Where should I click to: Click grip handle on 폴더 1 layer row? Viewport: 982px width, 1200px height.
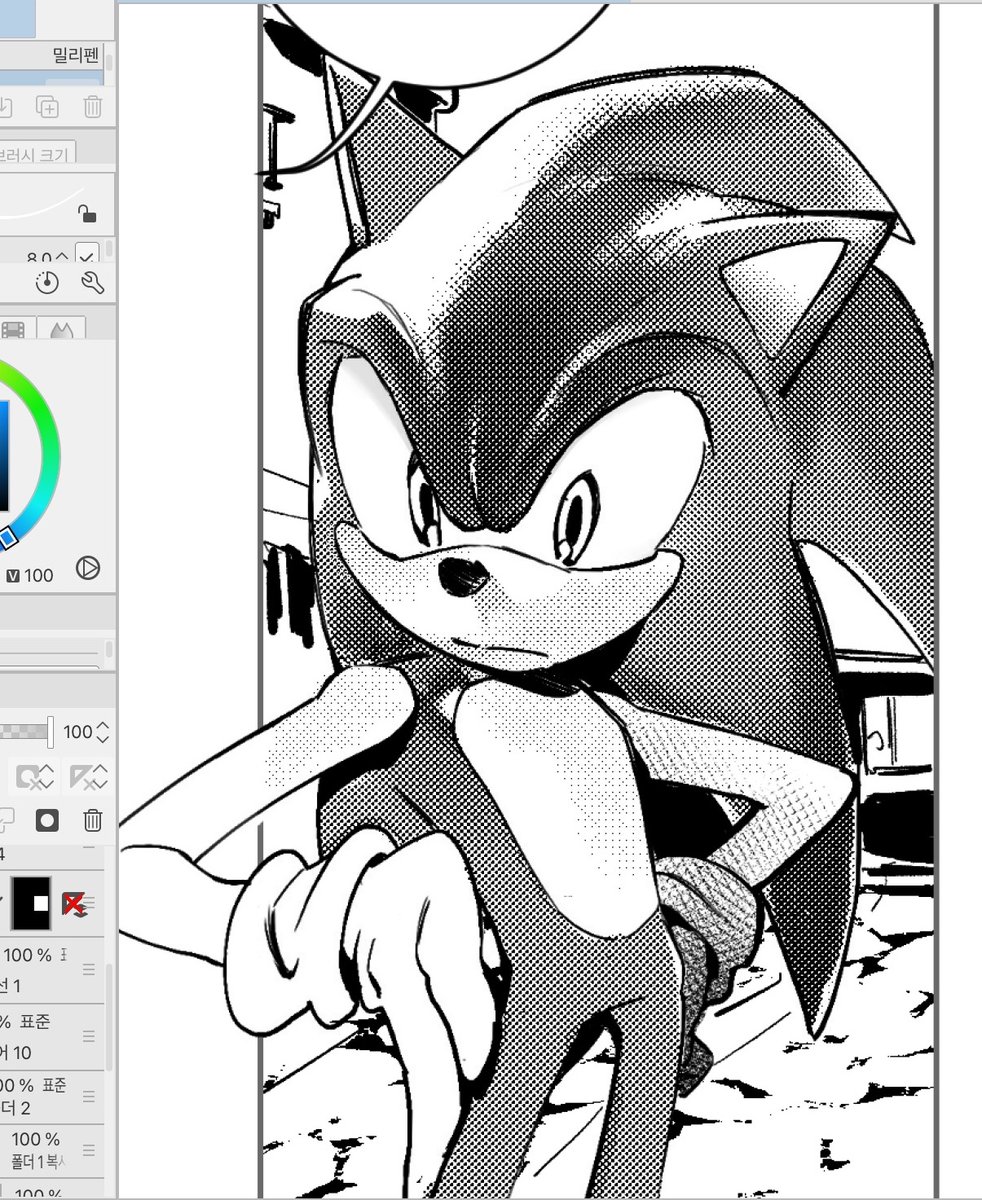tap(89, 1150)
